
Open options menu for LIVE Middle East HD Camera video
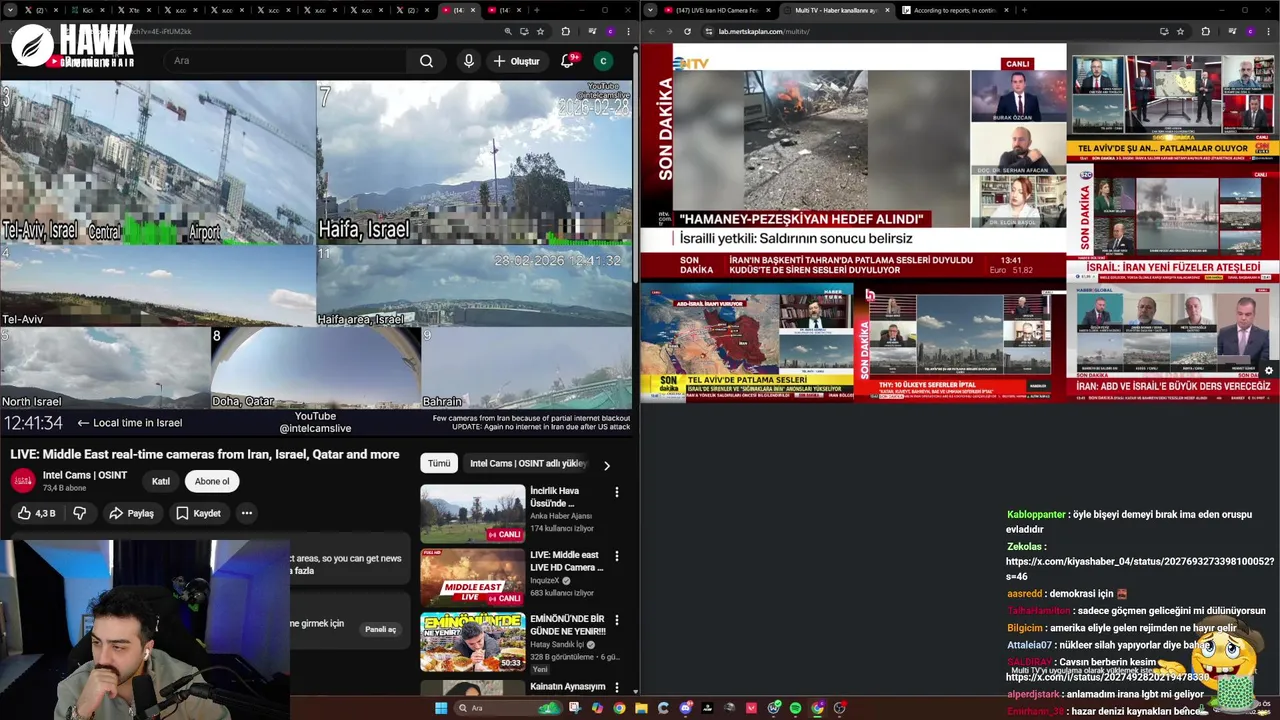tap(617, 556)
